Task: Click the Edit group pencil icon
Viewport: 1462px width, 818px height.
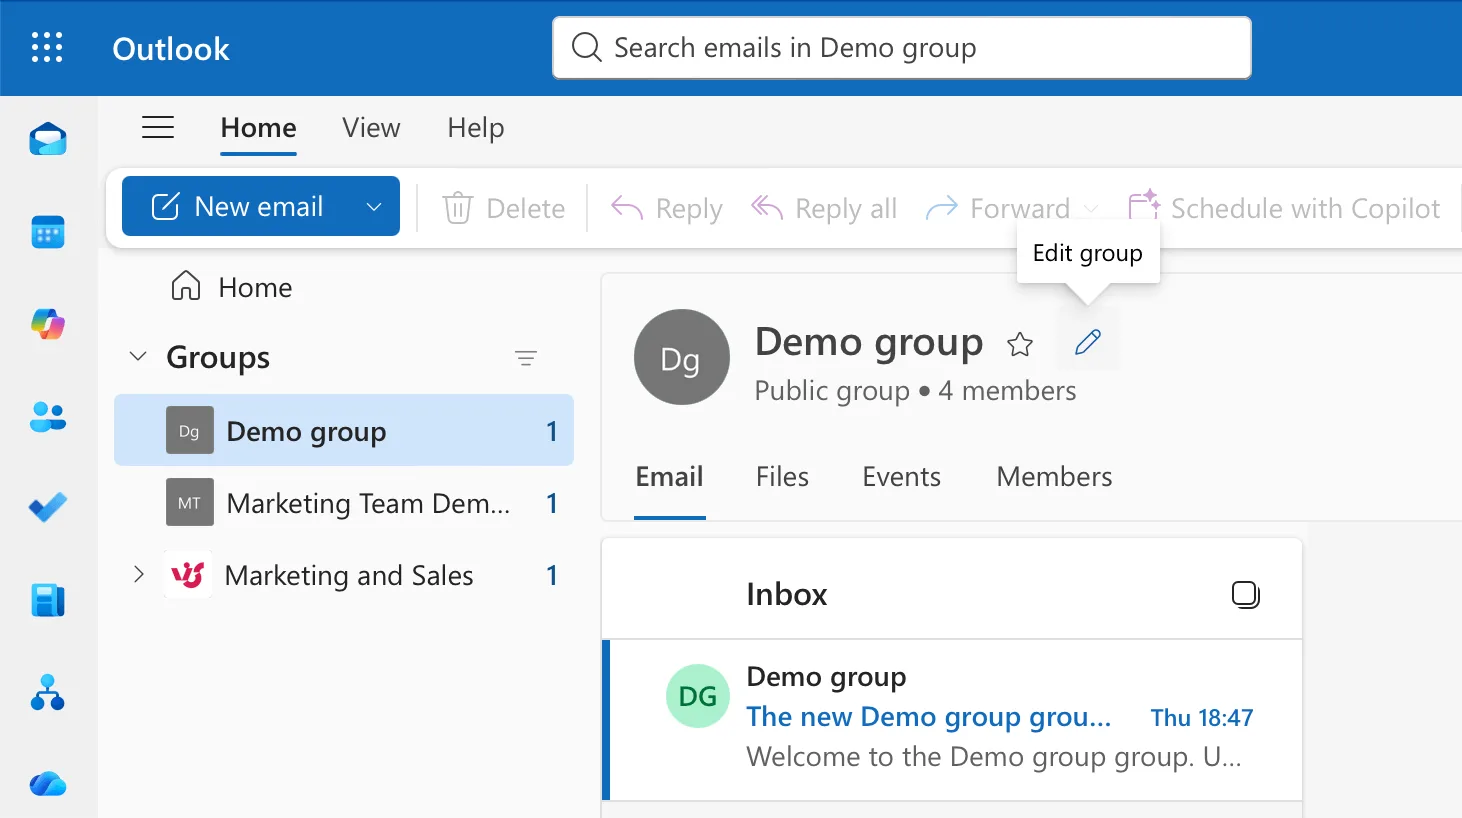Action: click(x=1087, y=341)
